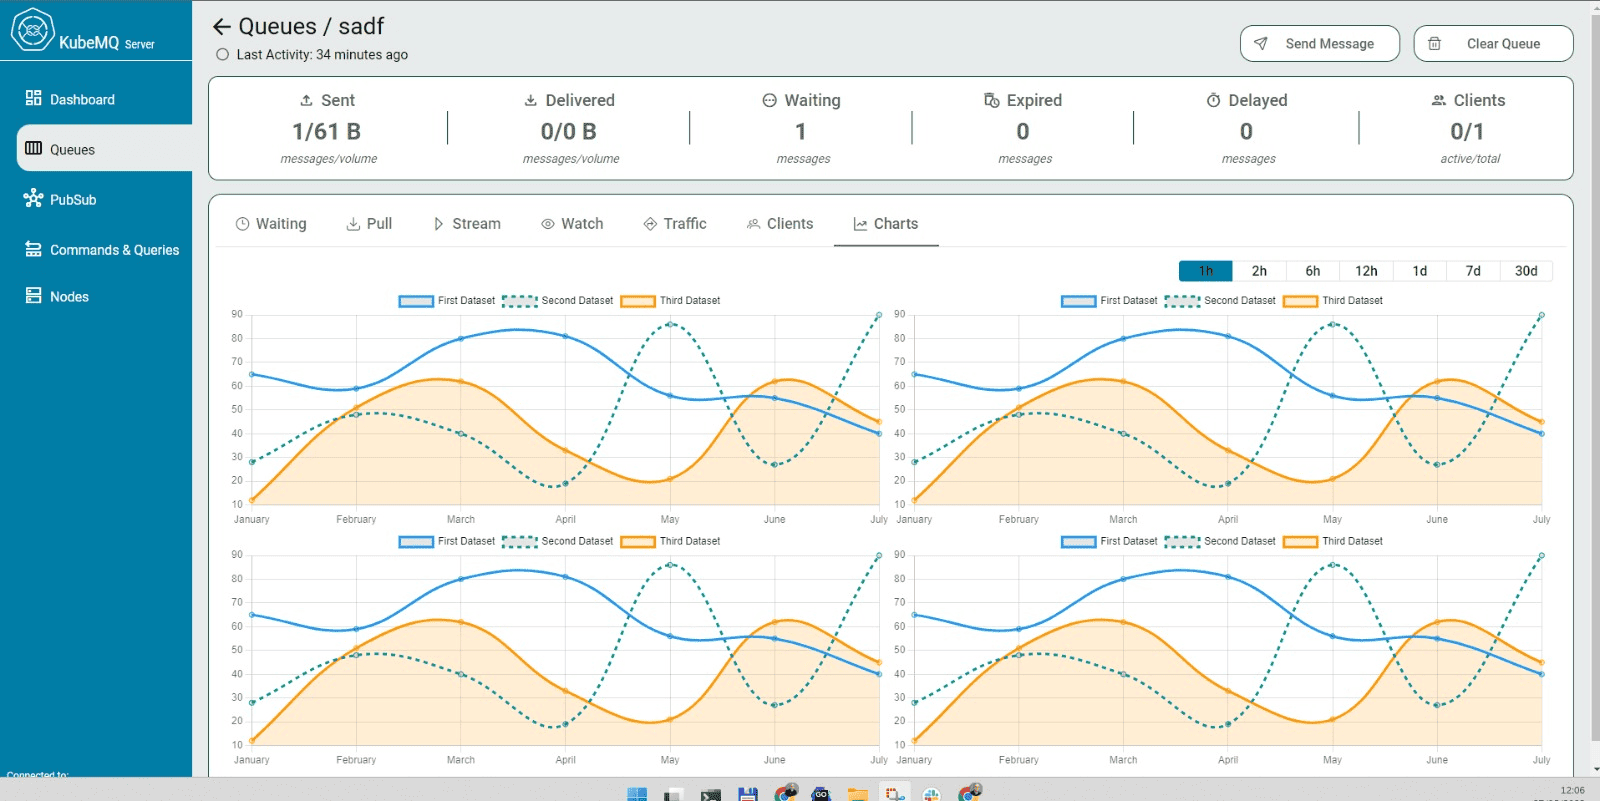
Task: Click the Delivered download icon
Action: 531,100
